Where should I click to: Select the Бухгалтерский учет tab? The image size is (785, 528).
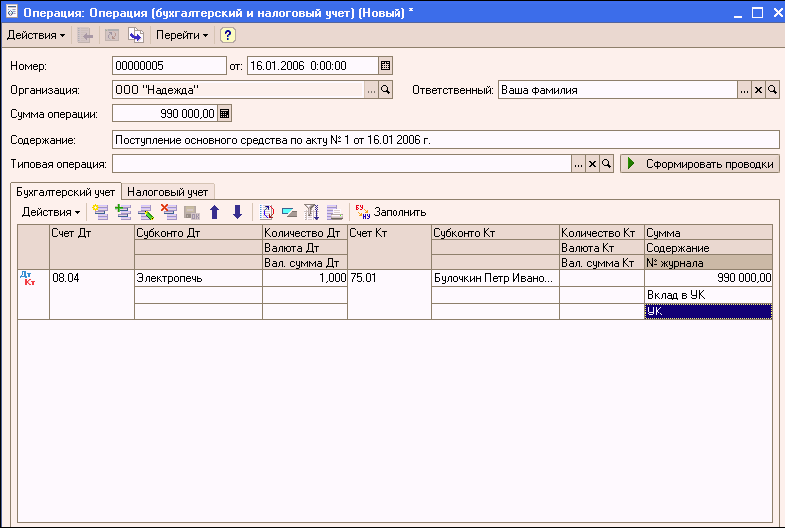coord(65,191)
